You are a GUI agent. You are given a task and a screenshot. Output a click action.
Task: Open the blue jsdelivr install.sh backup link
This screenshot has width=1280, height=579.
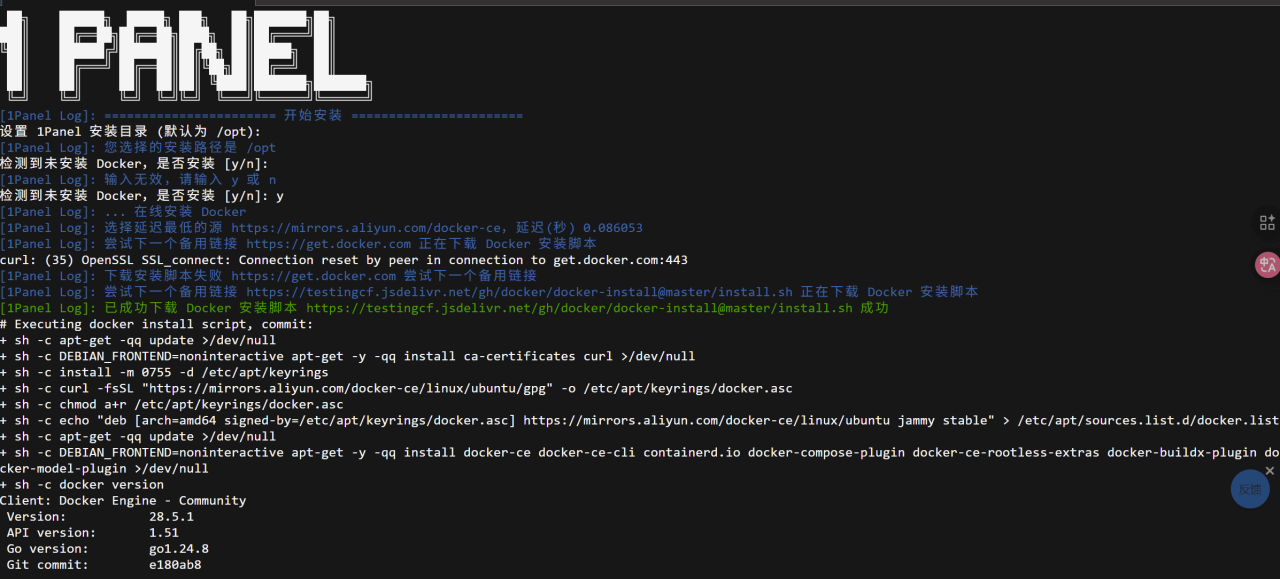pyautogui.click(x=519, y=292)
